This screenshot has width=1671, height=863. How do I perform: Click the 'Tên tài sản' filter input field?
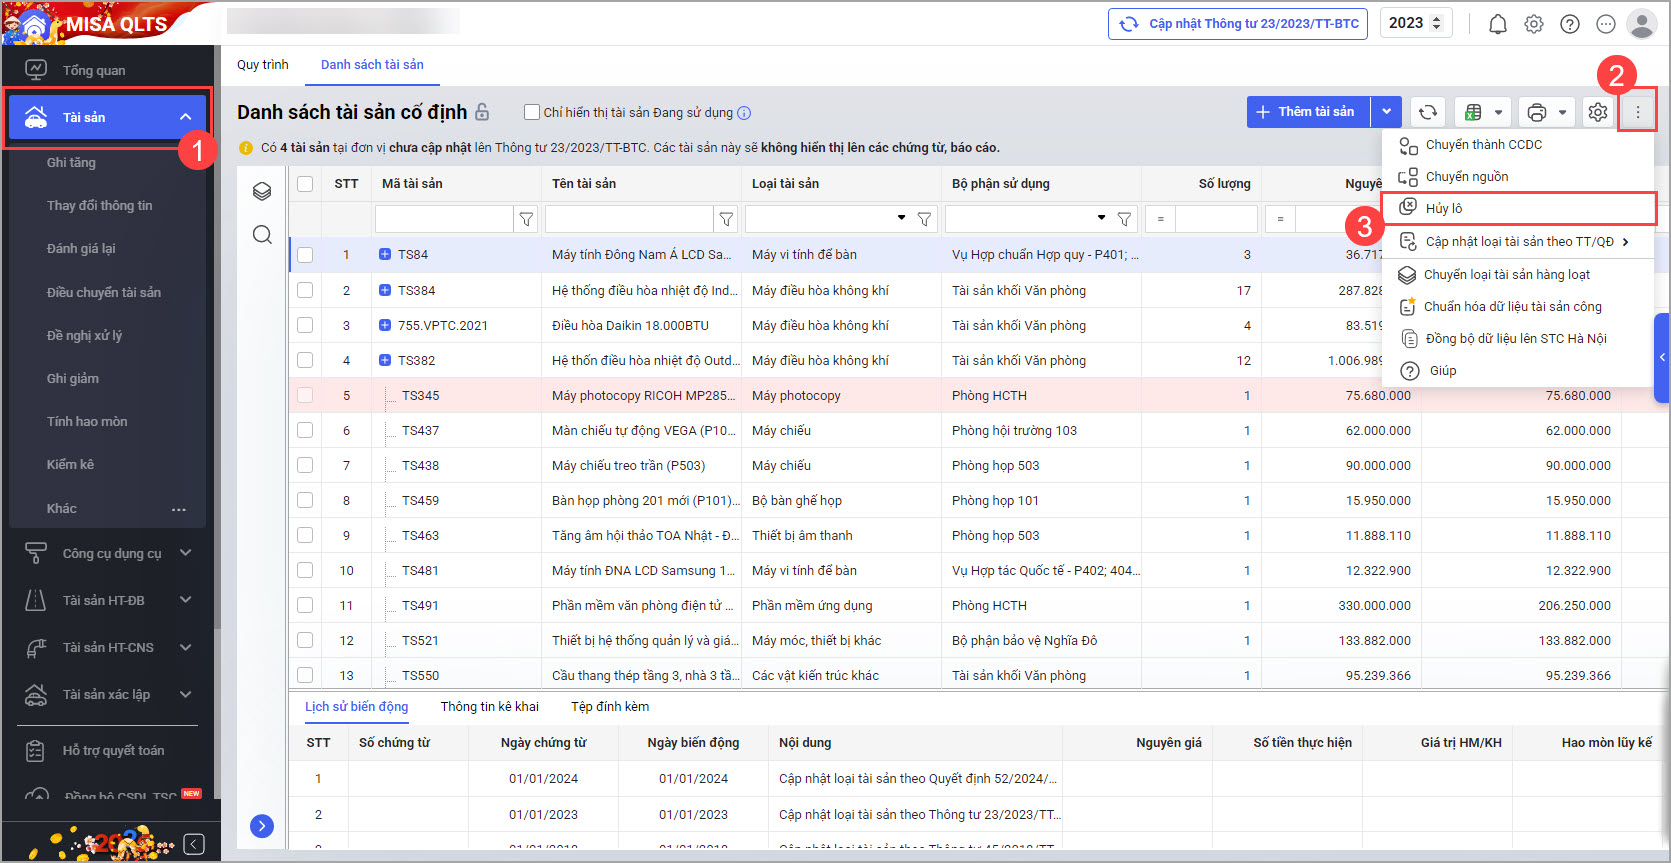628,219
